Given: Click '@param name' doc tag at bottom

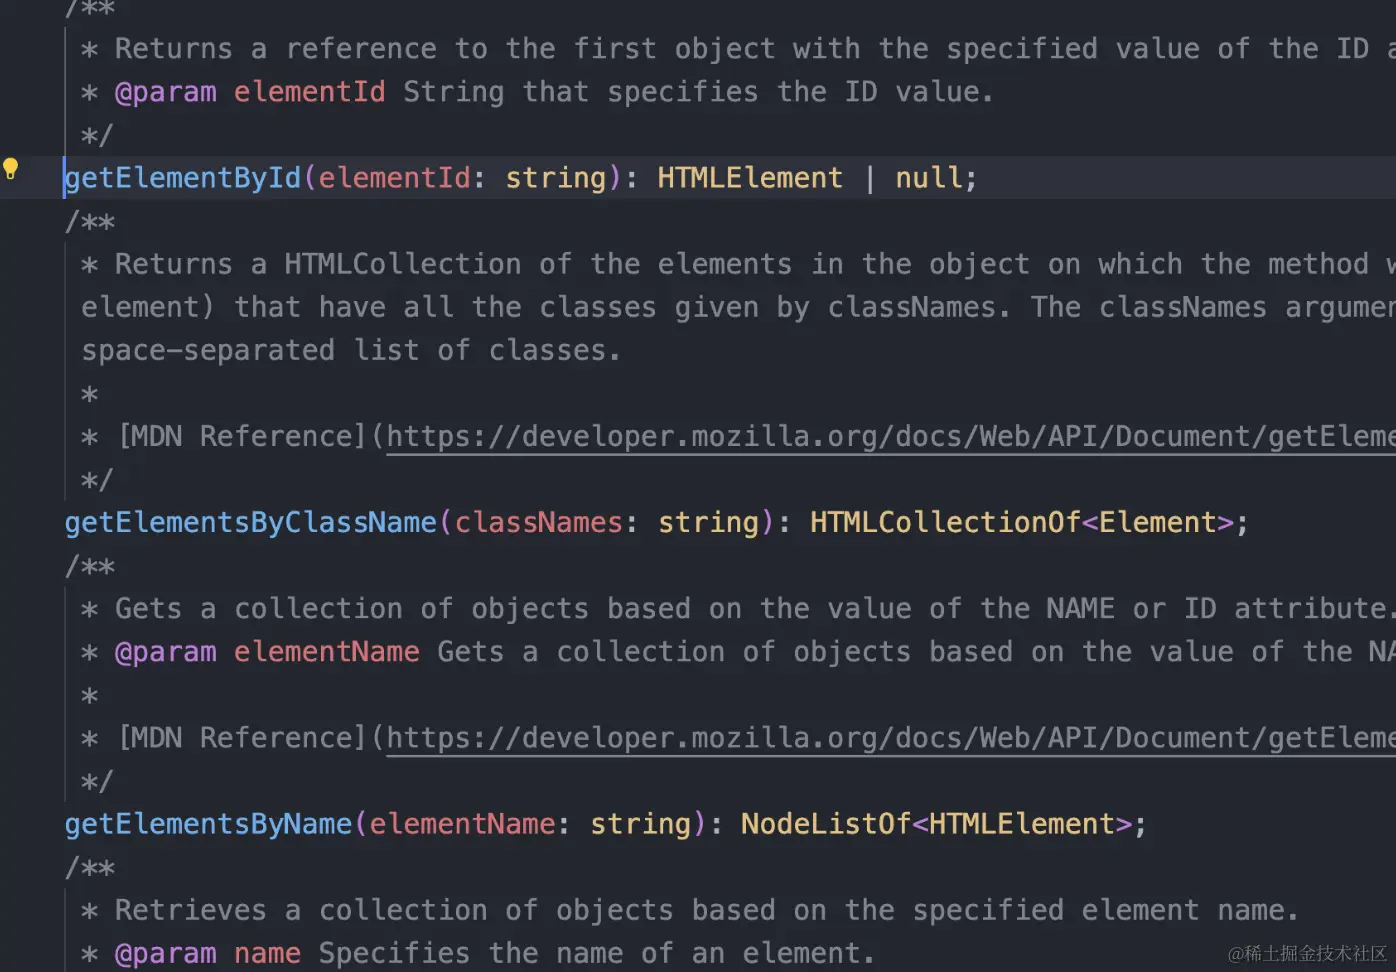Looking at the screenshot, I should pos(208,954).
